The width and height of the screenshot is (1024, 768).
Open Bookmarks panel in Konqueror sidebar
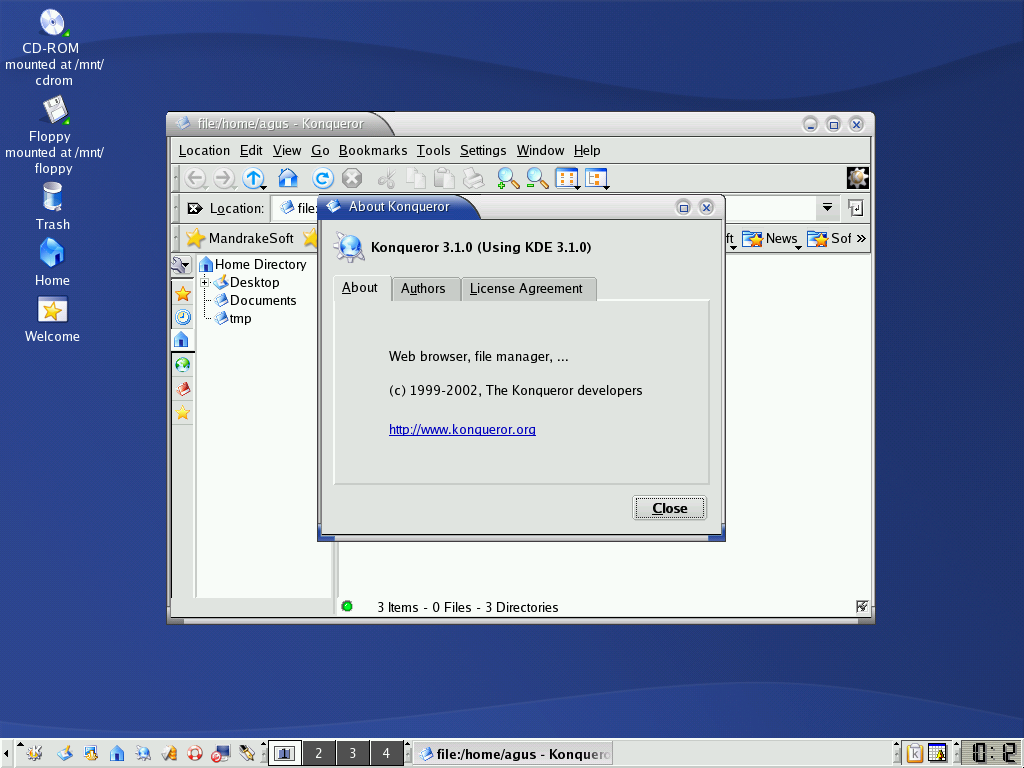[x=182, y=294]
